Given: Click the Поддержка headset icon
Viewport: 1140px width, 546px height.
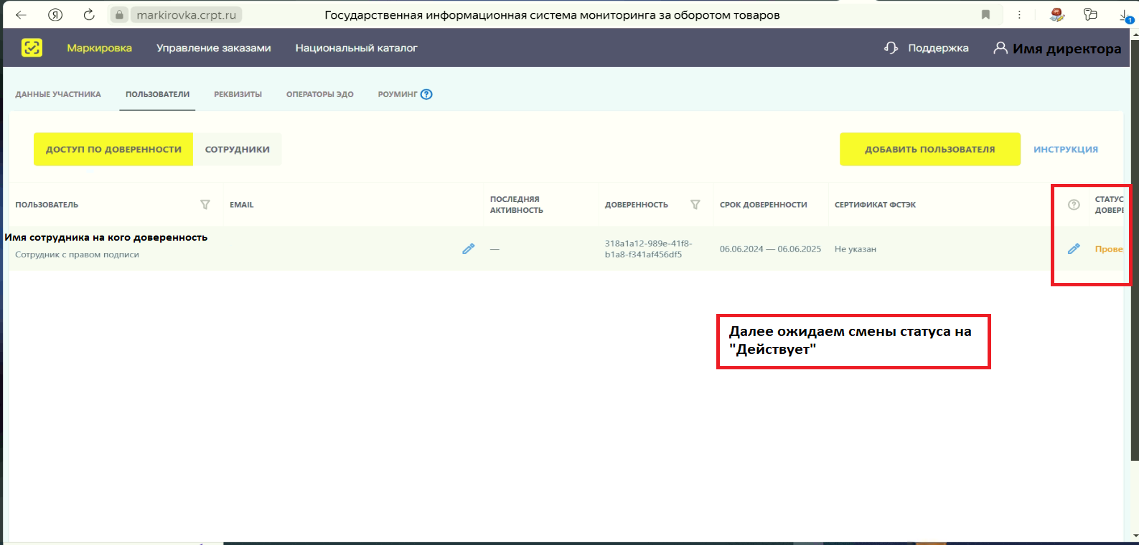Looking at the screenshot, I should pos(891,48).
